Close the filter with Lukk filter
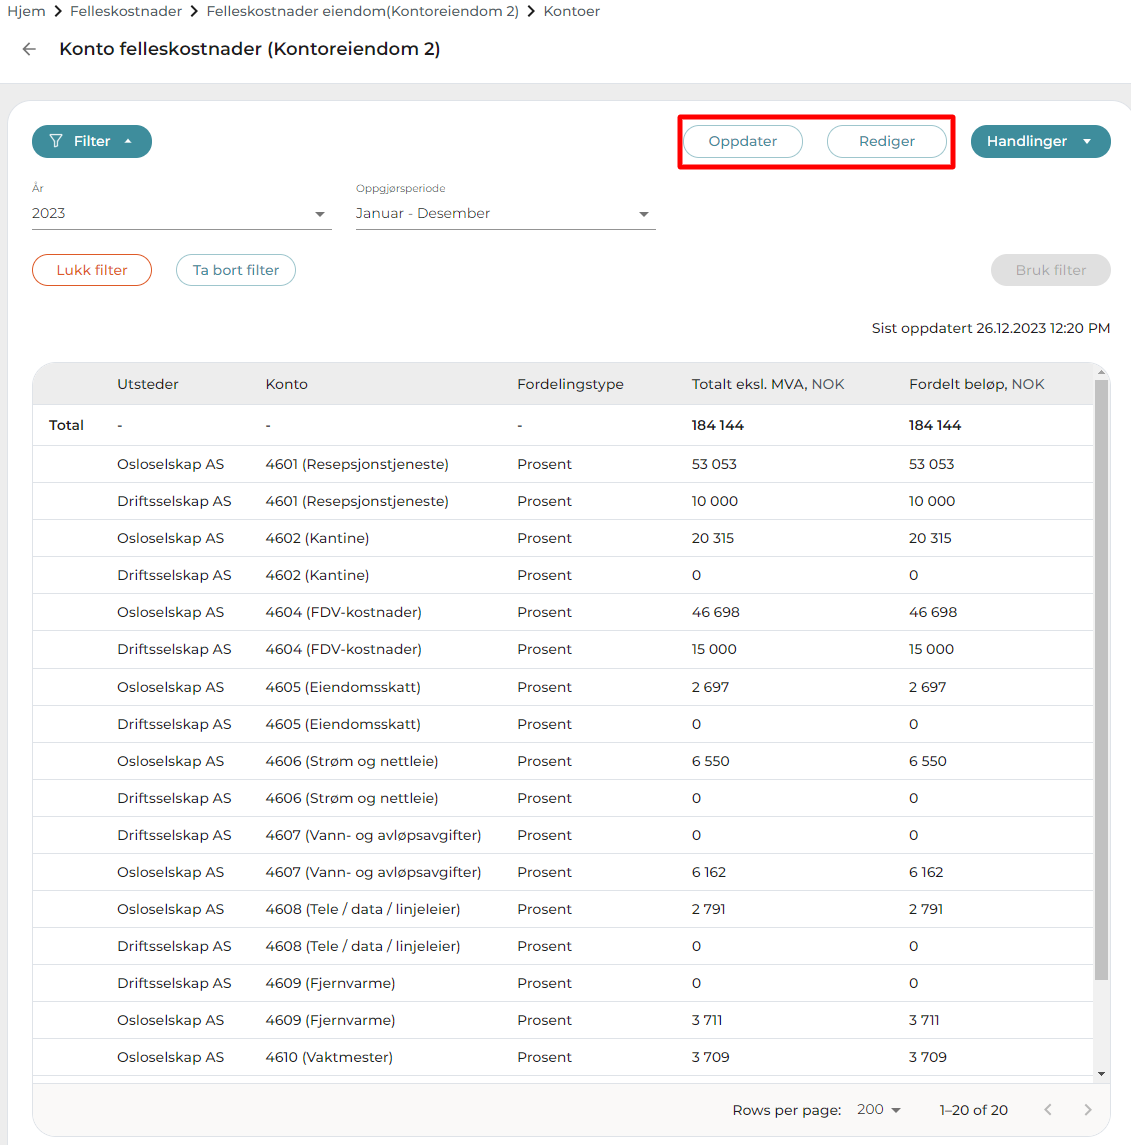This screenshot has width=1131, height=1145. point(92,270)
